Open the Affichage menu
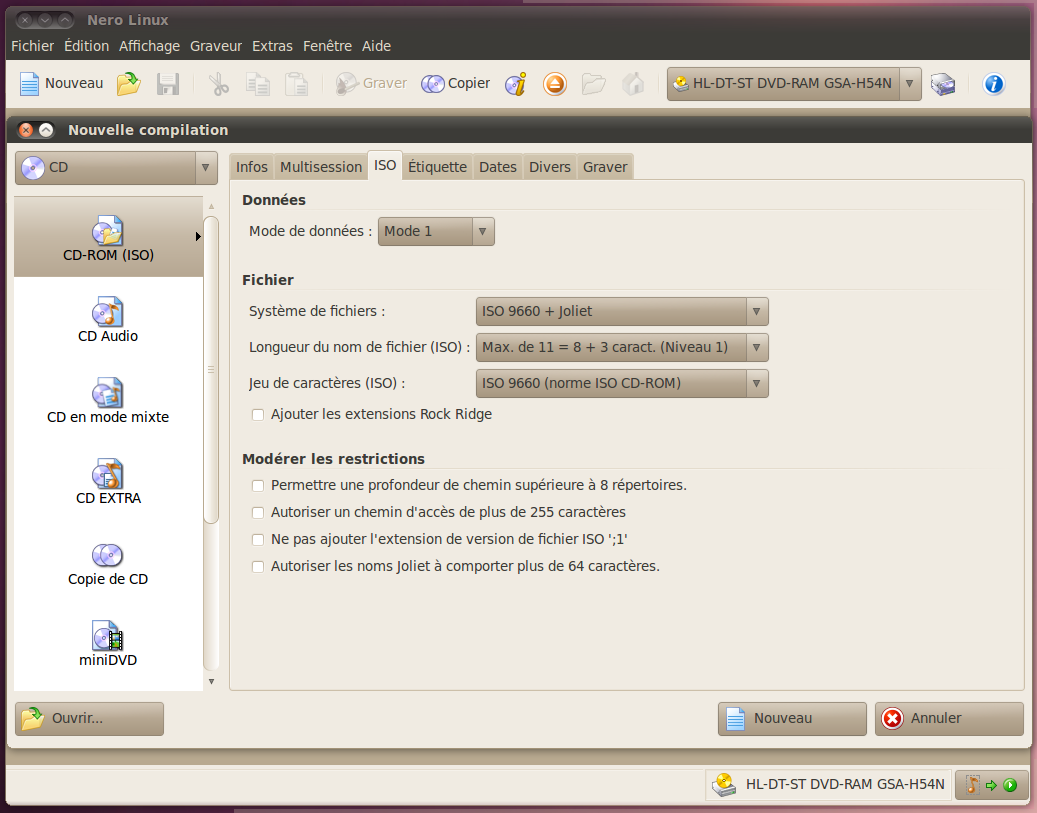Image resolution: width=1037 pixels, height=813 pixels. click(149, 46)
